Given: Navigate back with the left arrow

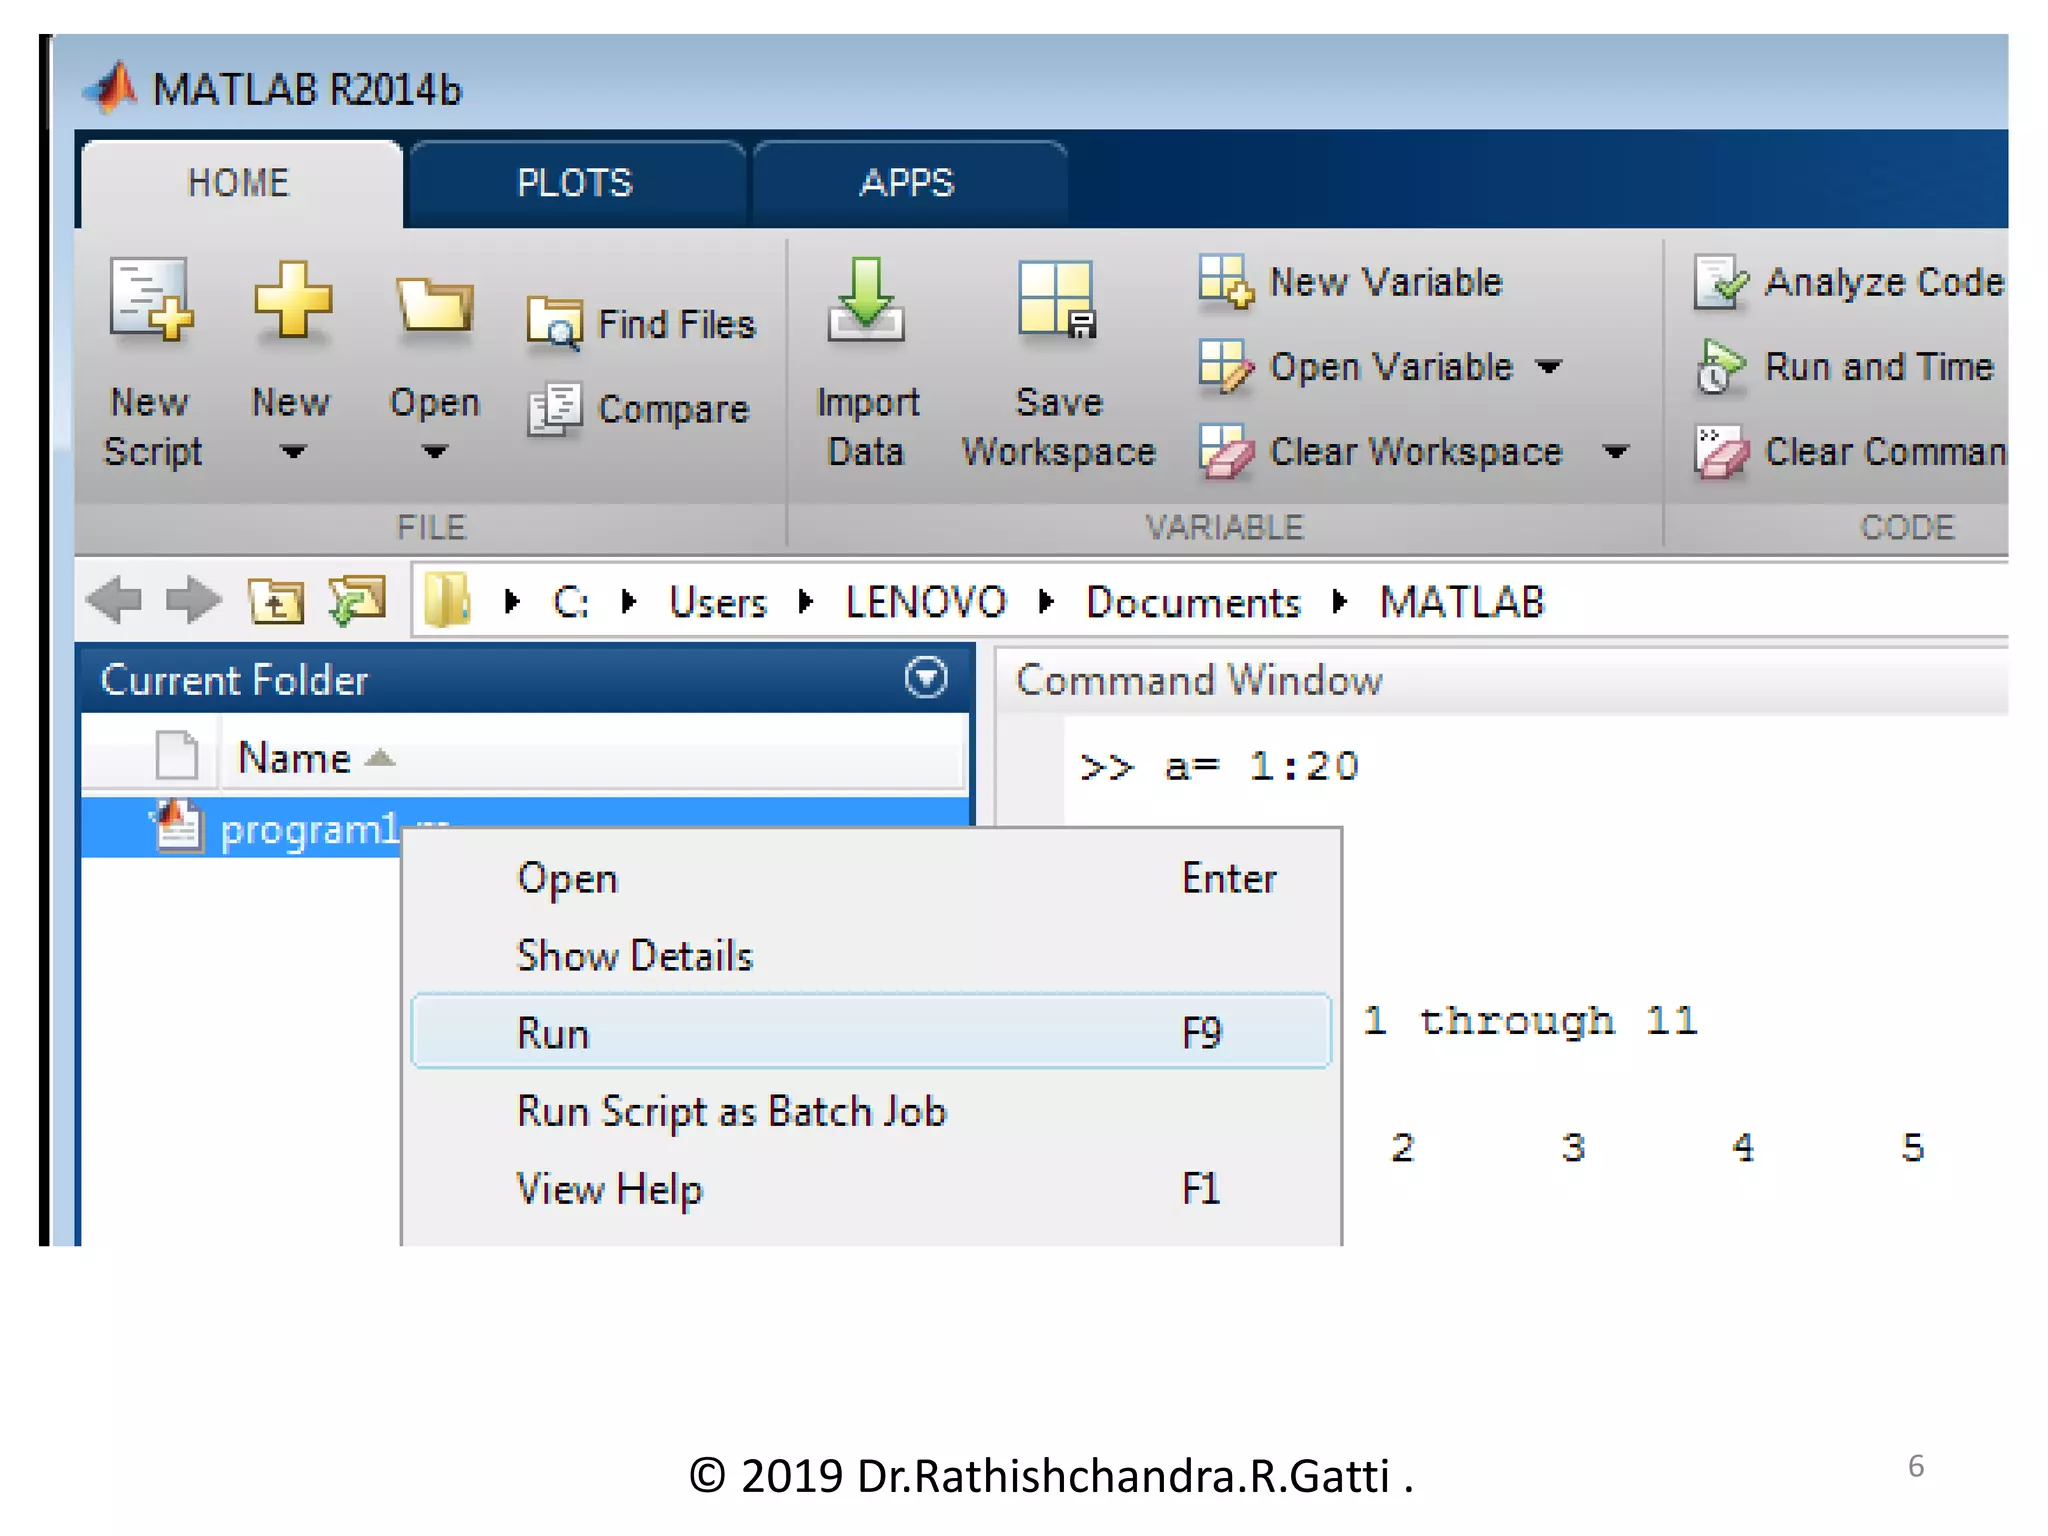Looking at the screenshot, I should [x=115, y=602].
